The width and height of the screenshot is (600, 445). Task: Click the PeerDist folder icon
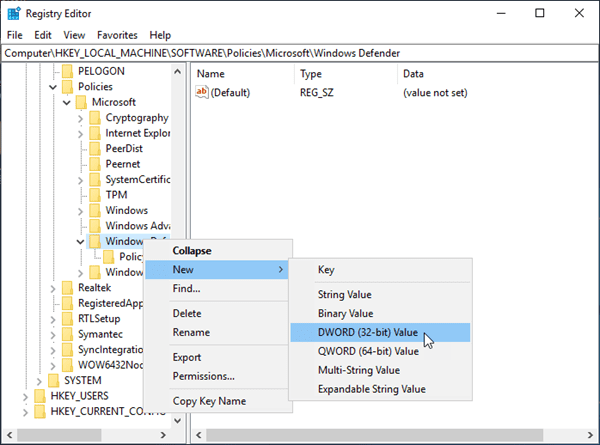95,148
